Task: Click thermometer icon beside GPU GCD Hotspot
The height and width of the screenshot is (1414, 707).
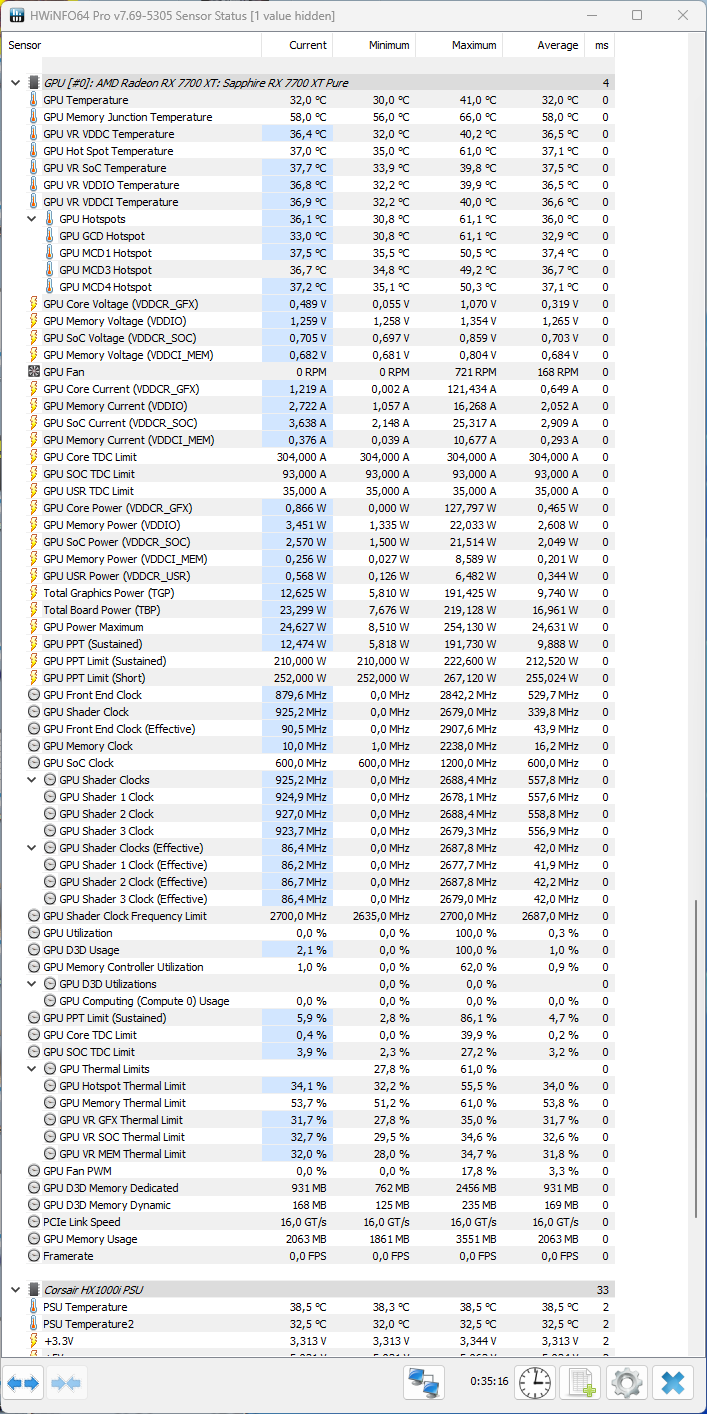Action: click(50, 236)
